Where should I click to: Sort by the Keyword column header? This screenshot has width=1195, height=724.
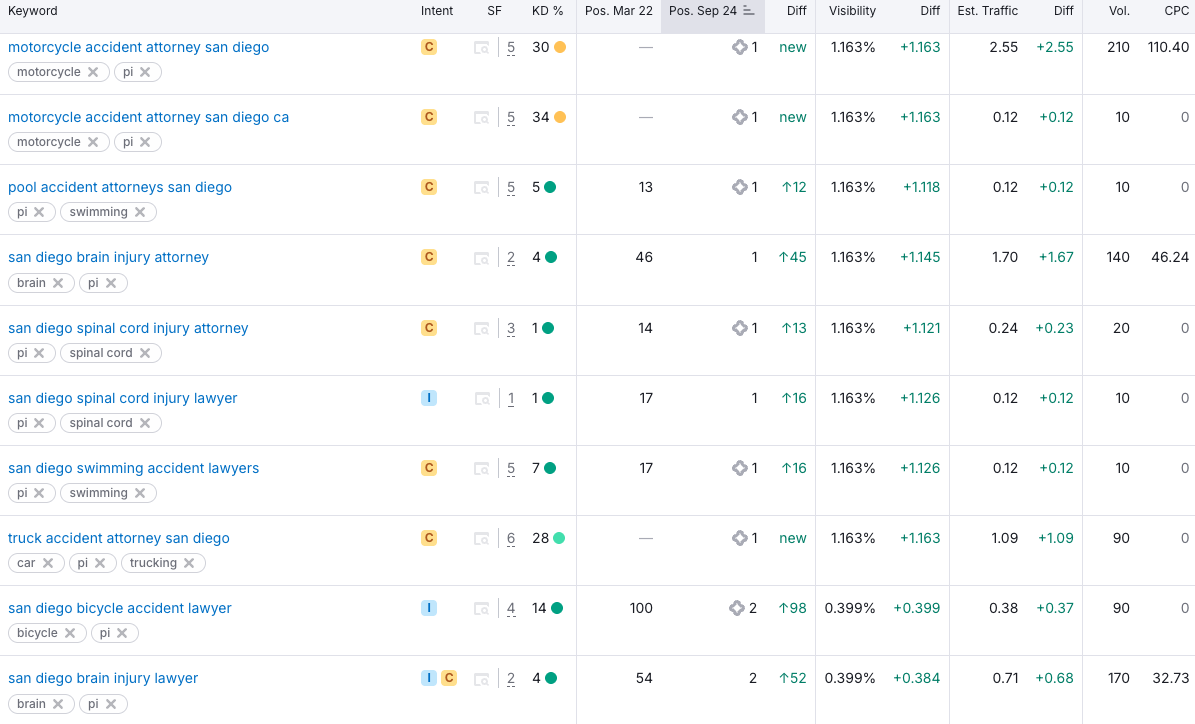click(x=32, y=11)
